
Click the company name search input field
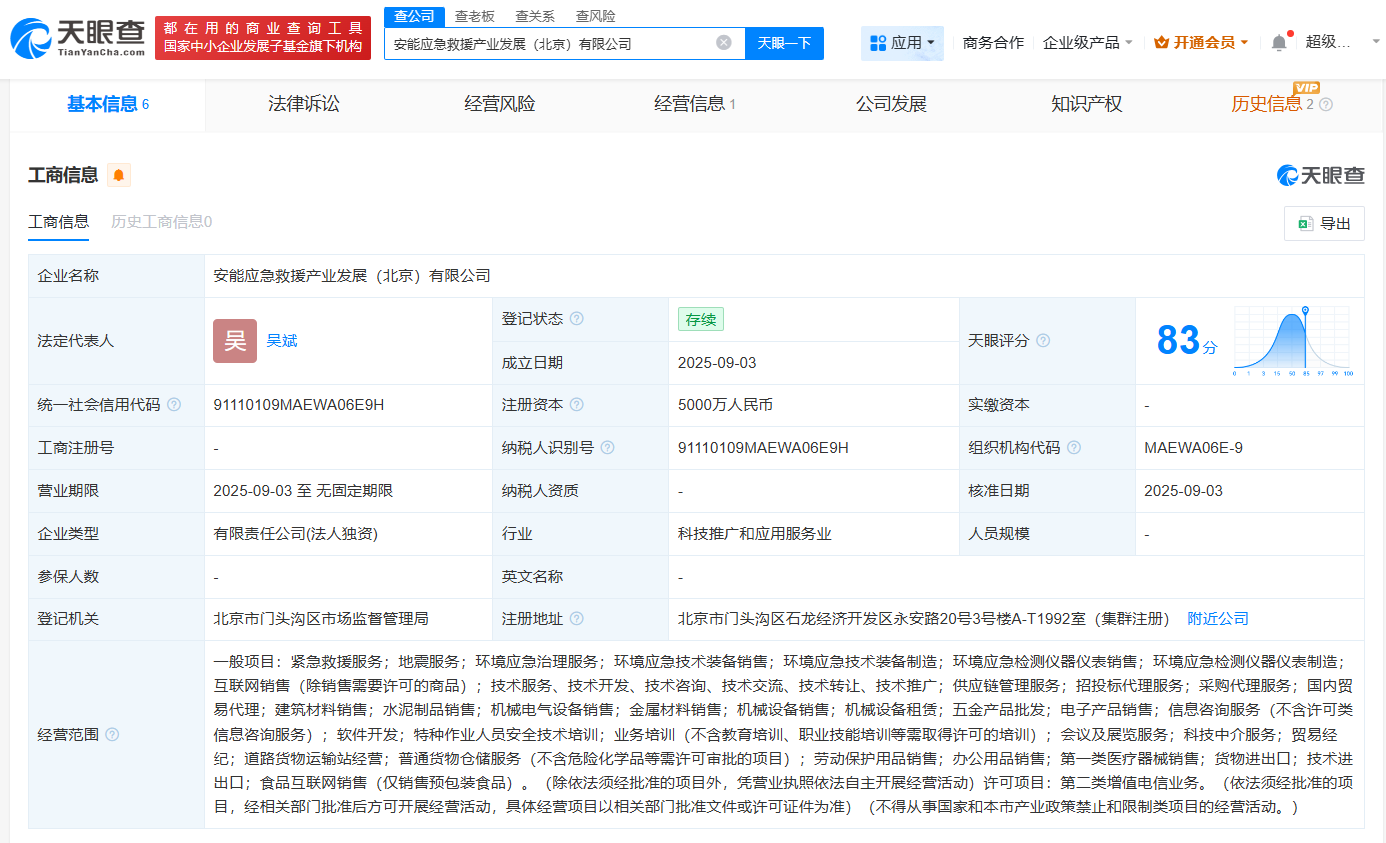[x=550, y=44]
